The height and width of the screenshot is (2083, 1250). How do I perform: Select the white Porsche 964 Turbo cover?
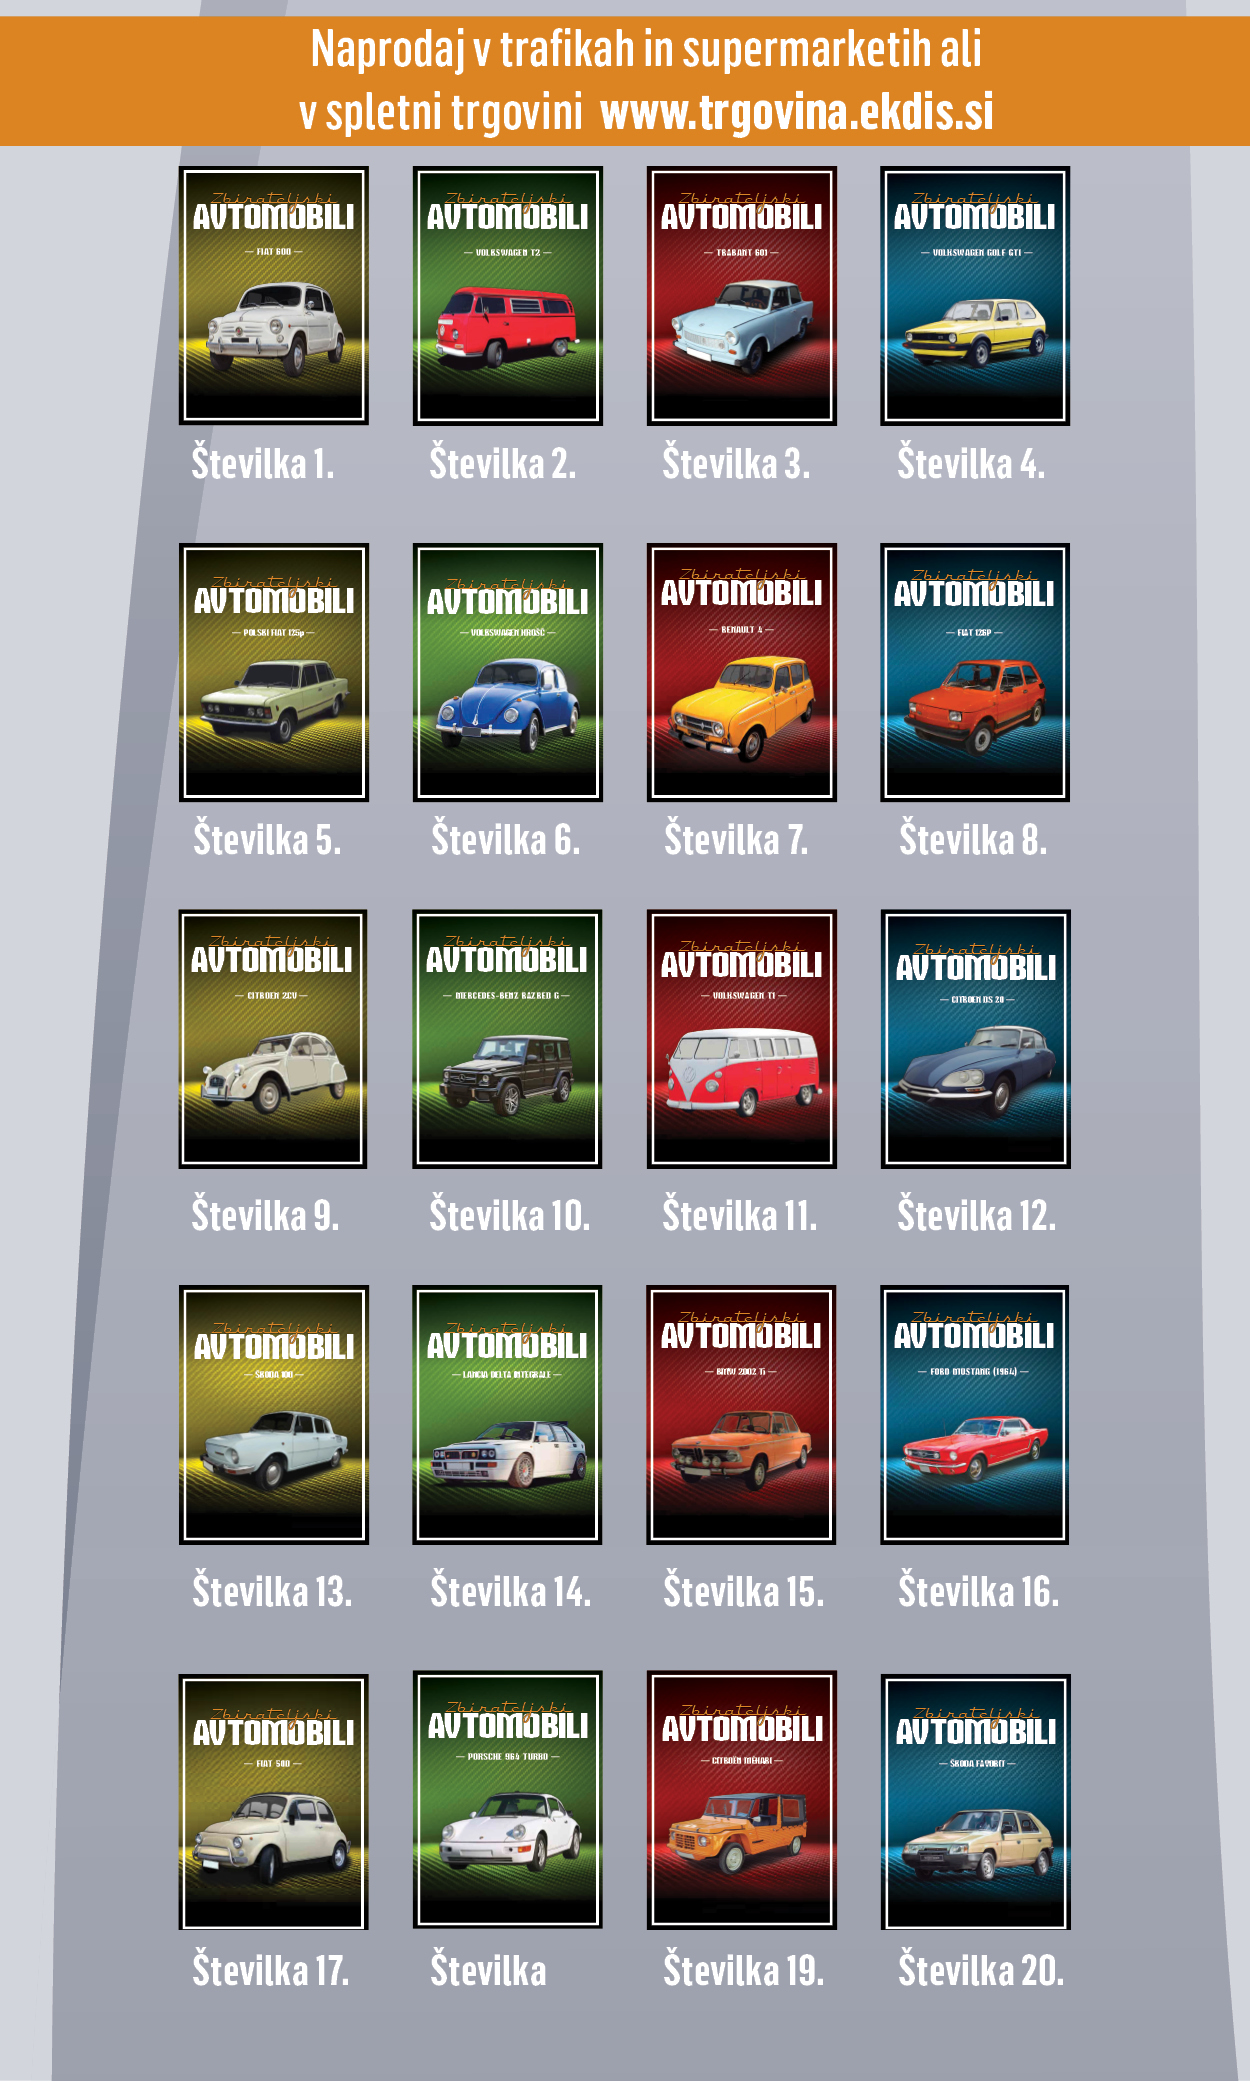tap(507, 1800)
